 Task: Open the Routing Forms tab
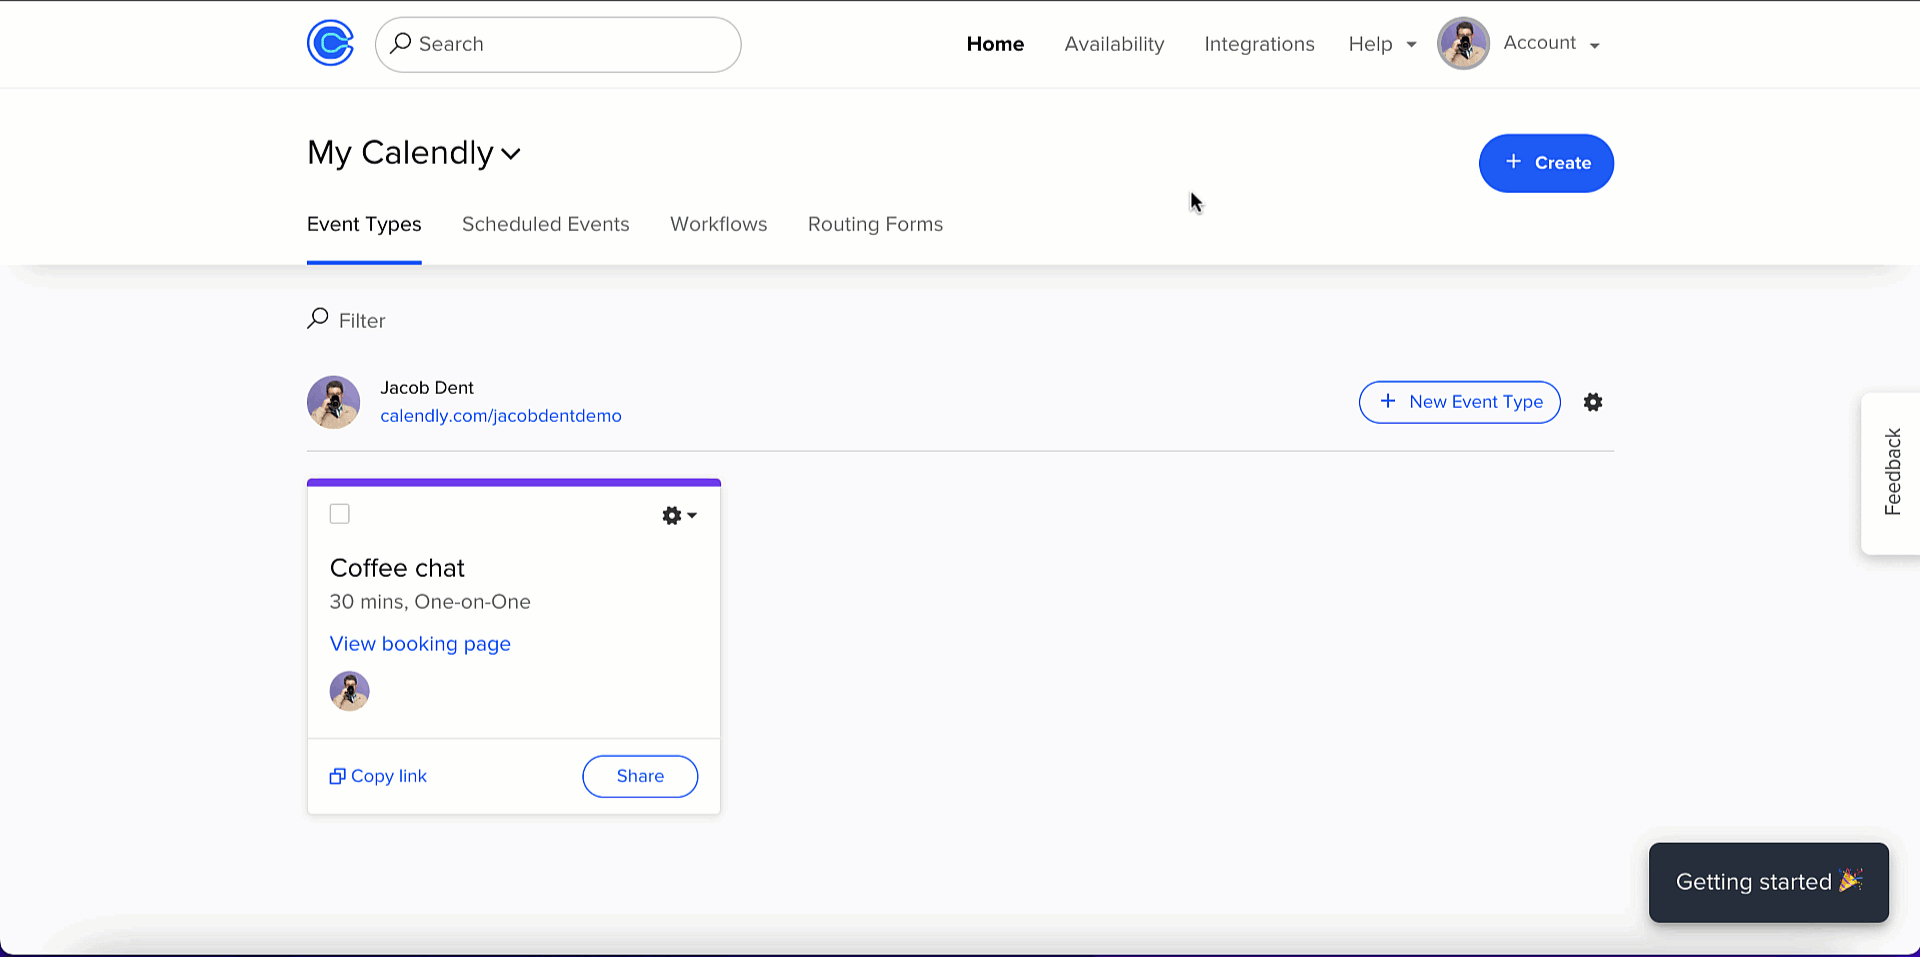click(x=875, y=224)
